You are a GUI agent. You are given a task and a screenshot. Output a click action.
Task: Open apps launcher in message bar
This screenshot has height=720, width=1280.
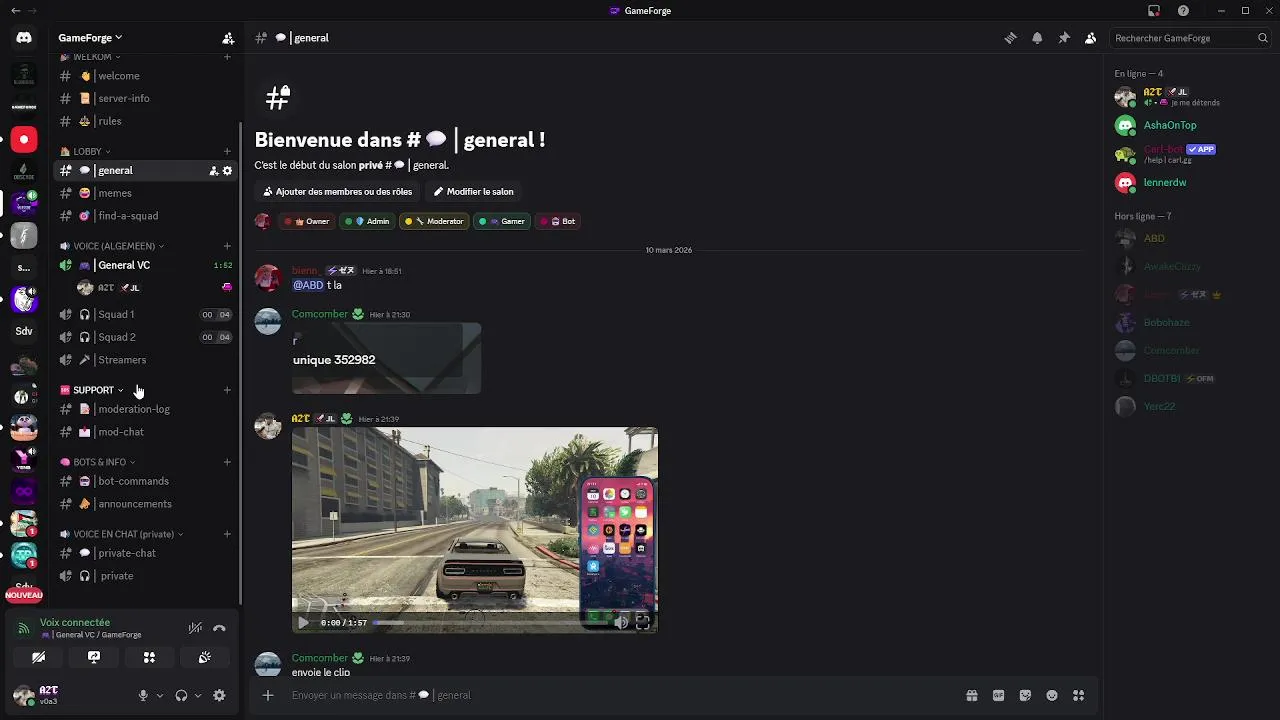[1078, 695]
